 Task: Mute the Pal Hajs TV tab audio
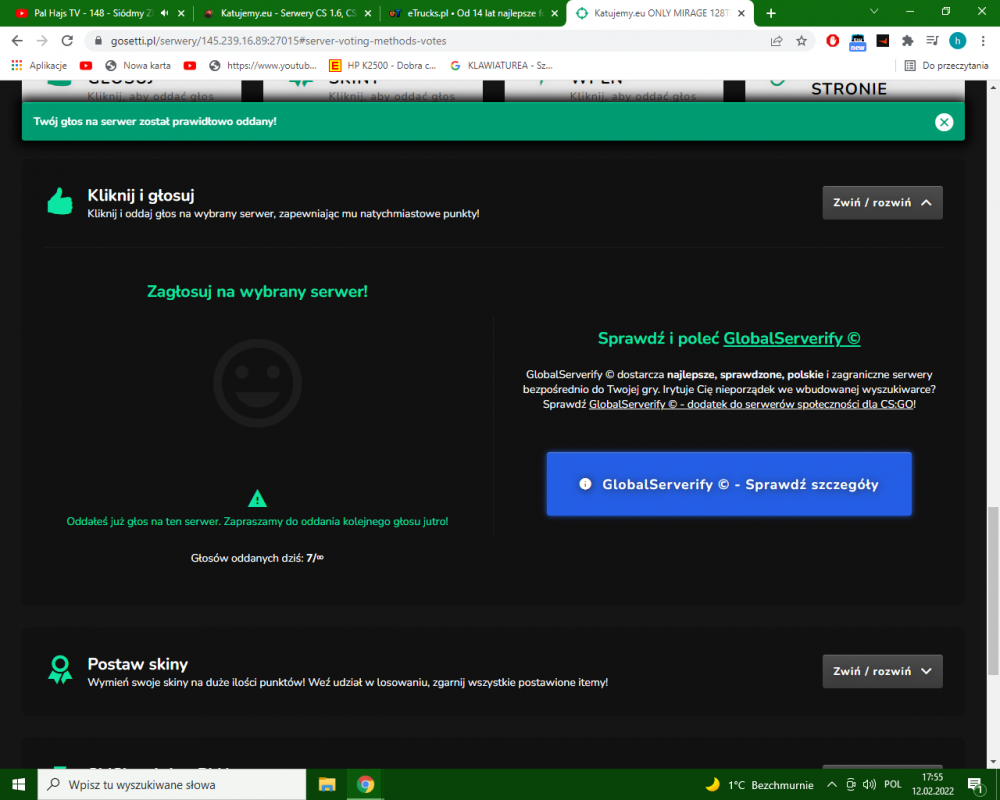click(165, 13)
